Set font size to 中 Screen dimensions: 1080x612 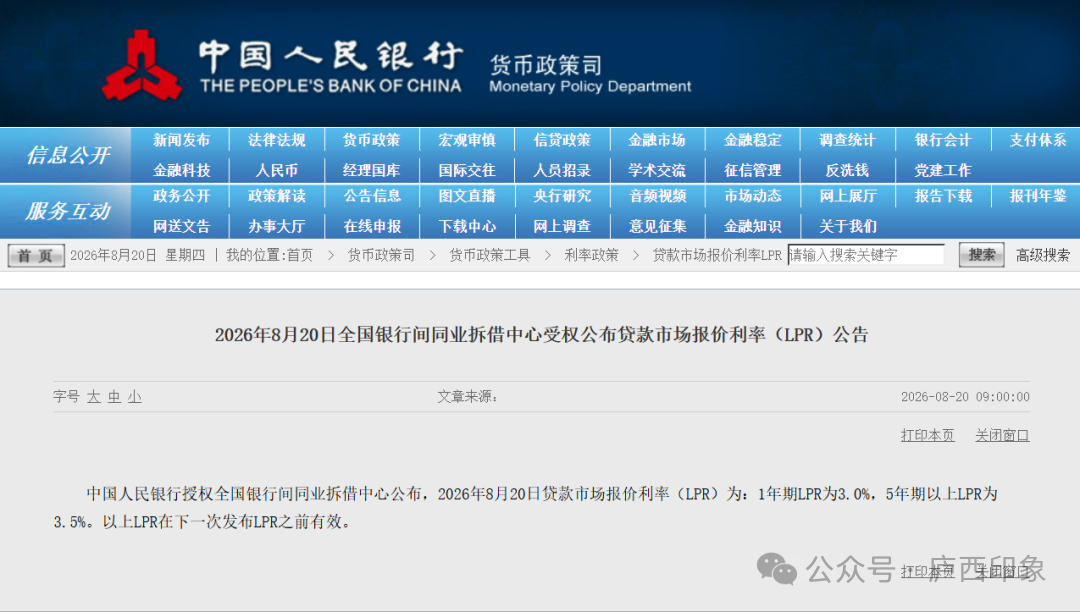point(114,397)
